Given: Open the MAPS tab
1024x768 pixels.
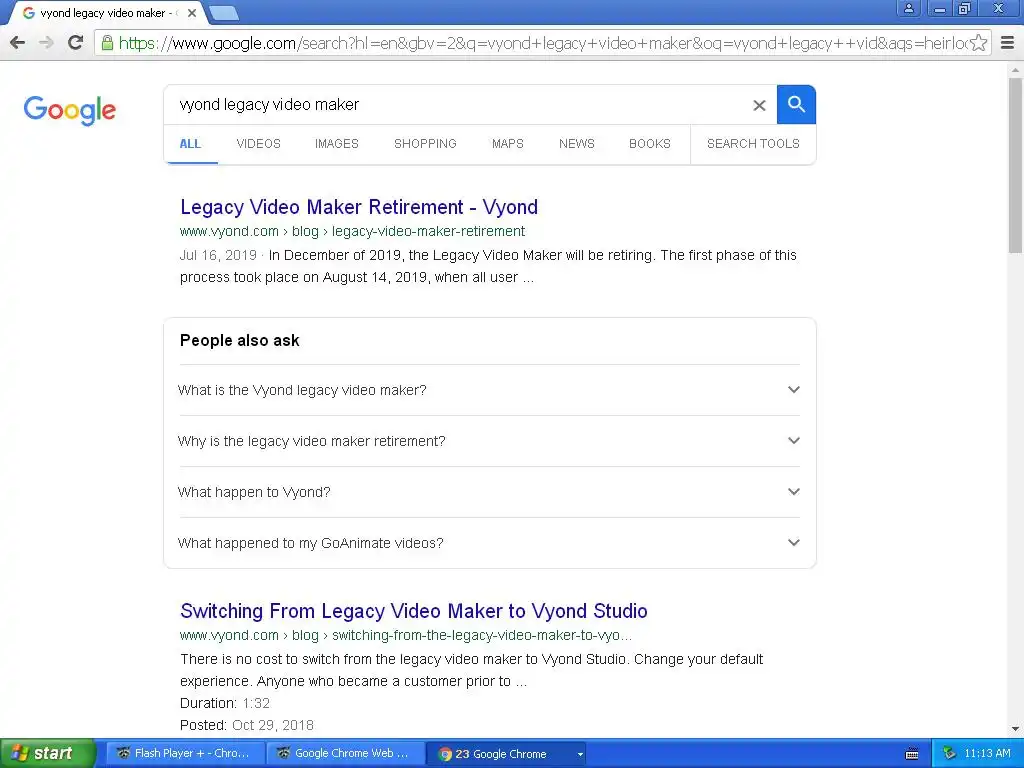Looking at the screenshot, I should coord(507,144).
